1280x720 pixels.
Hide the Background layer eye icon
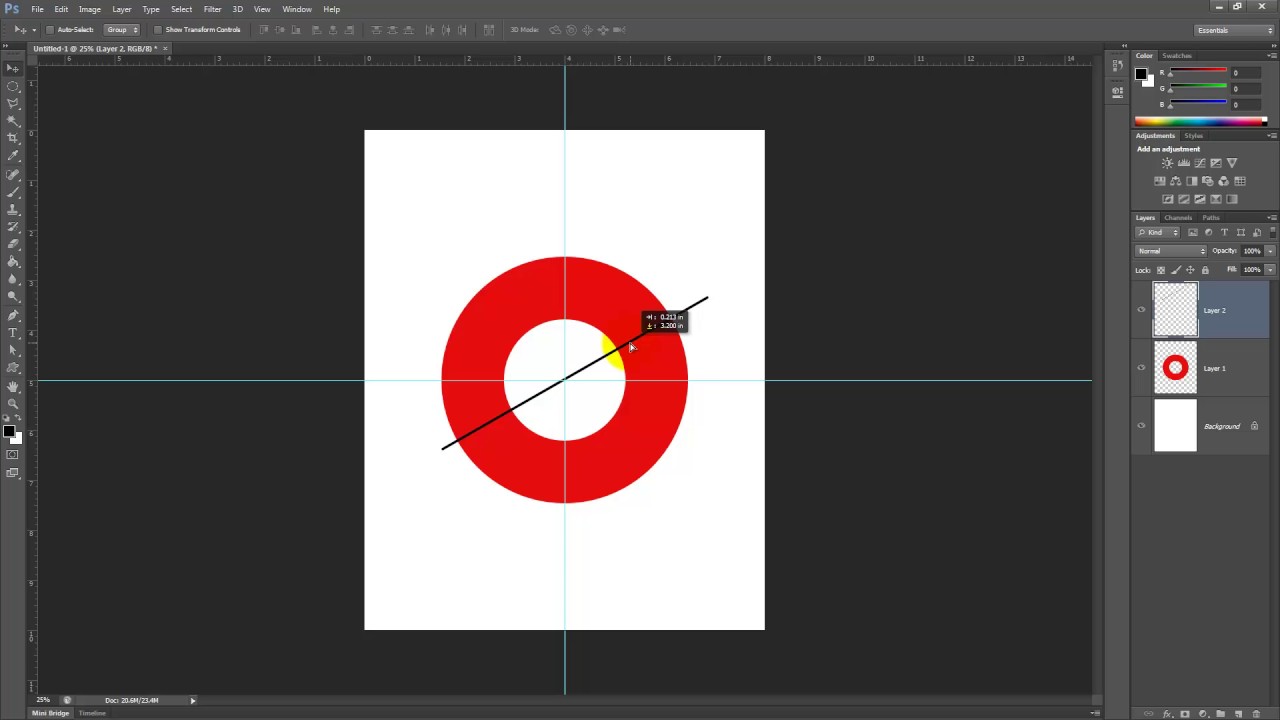[1141, 426]
